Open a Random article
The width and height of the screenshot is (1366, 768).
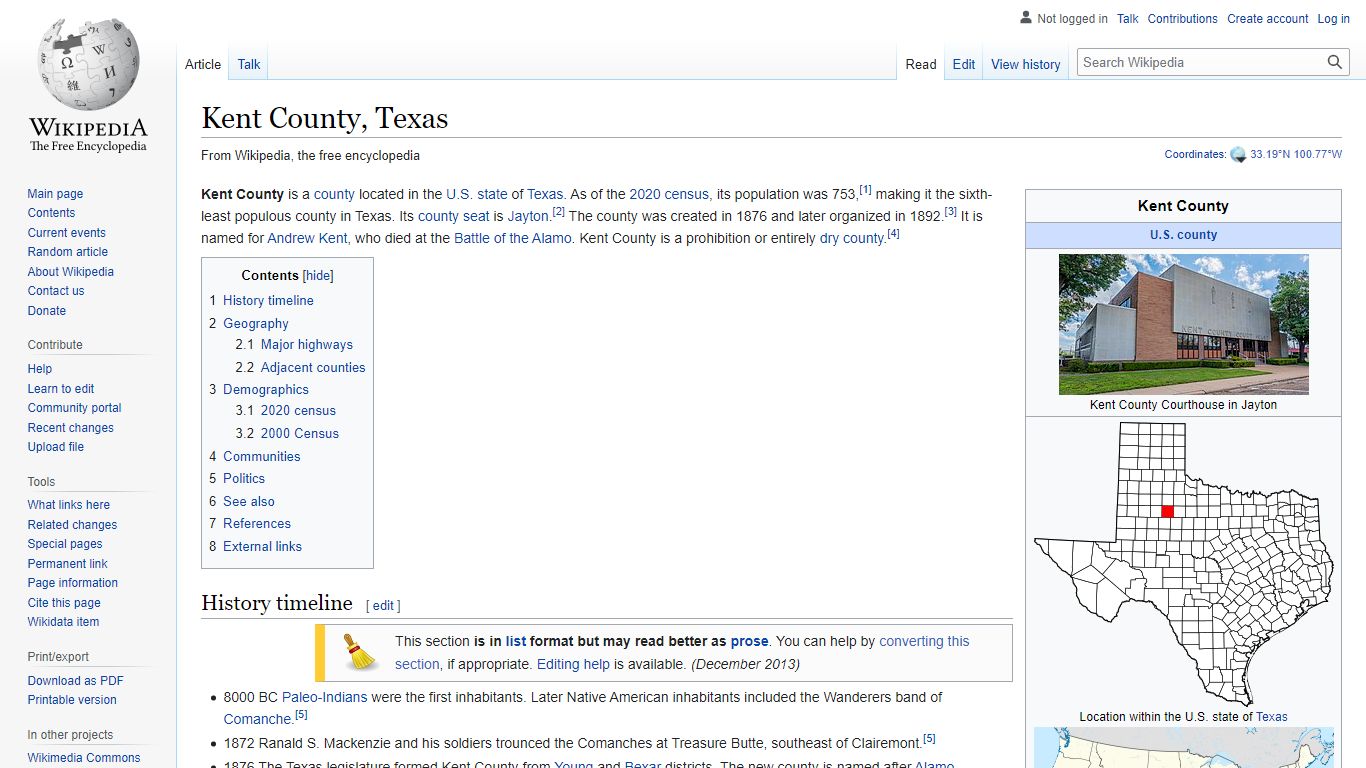[x=67, y=252]
